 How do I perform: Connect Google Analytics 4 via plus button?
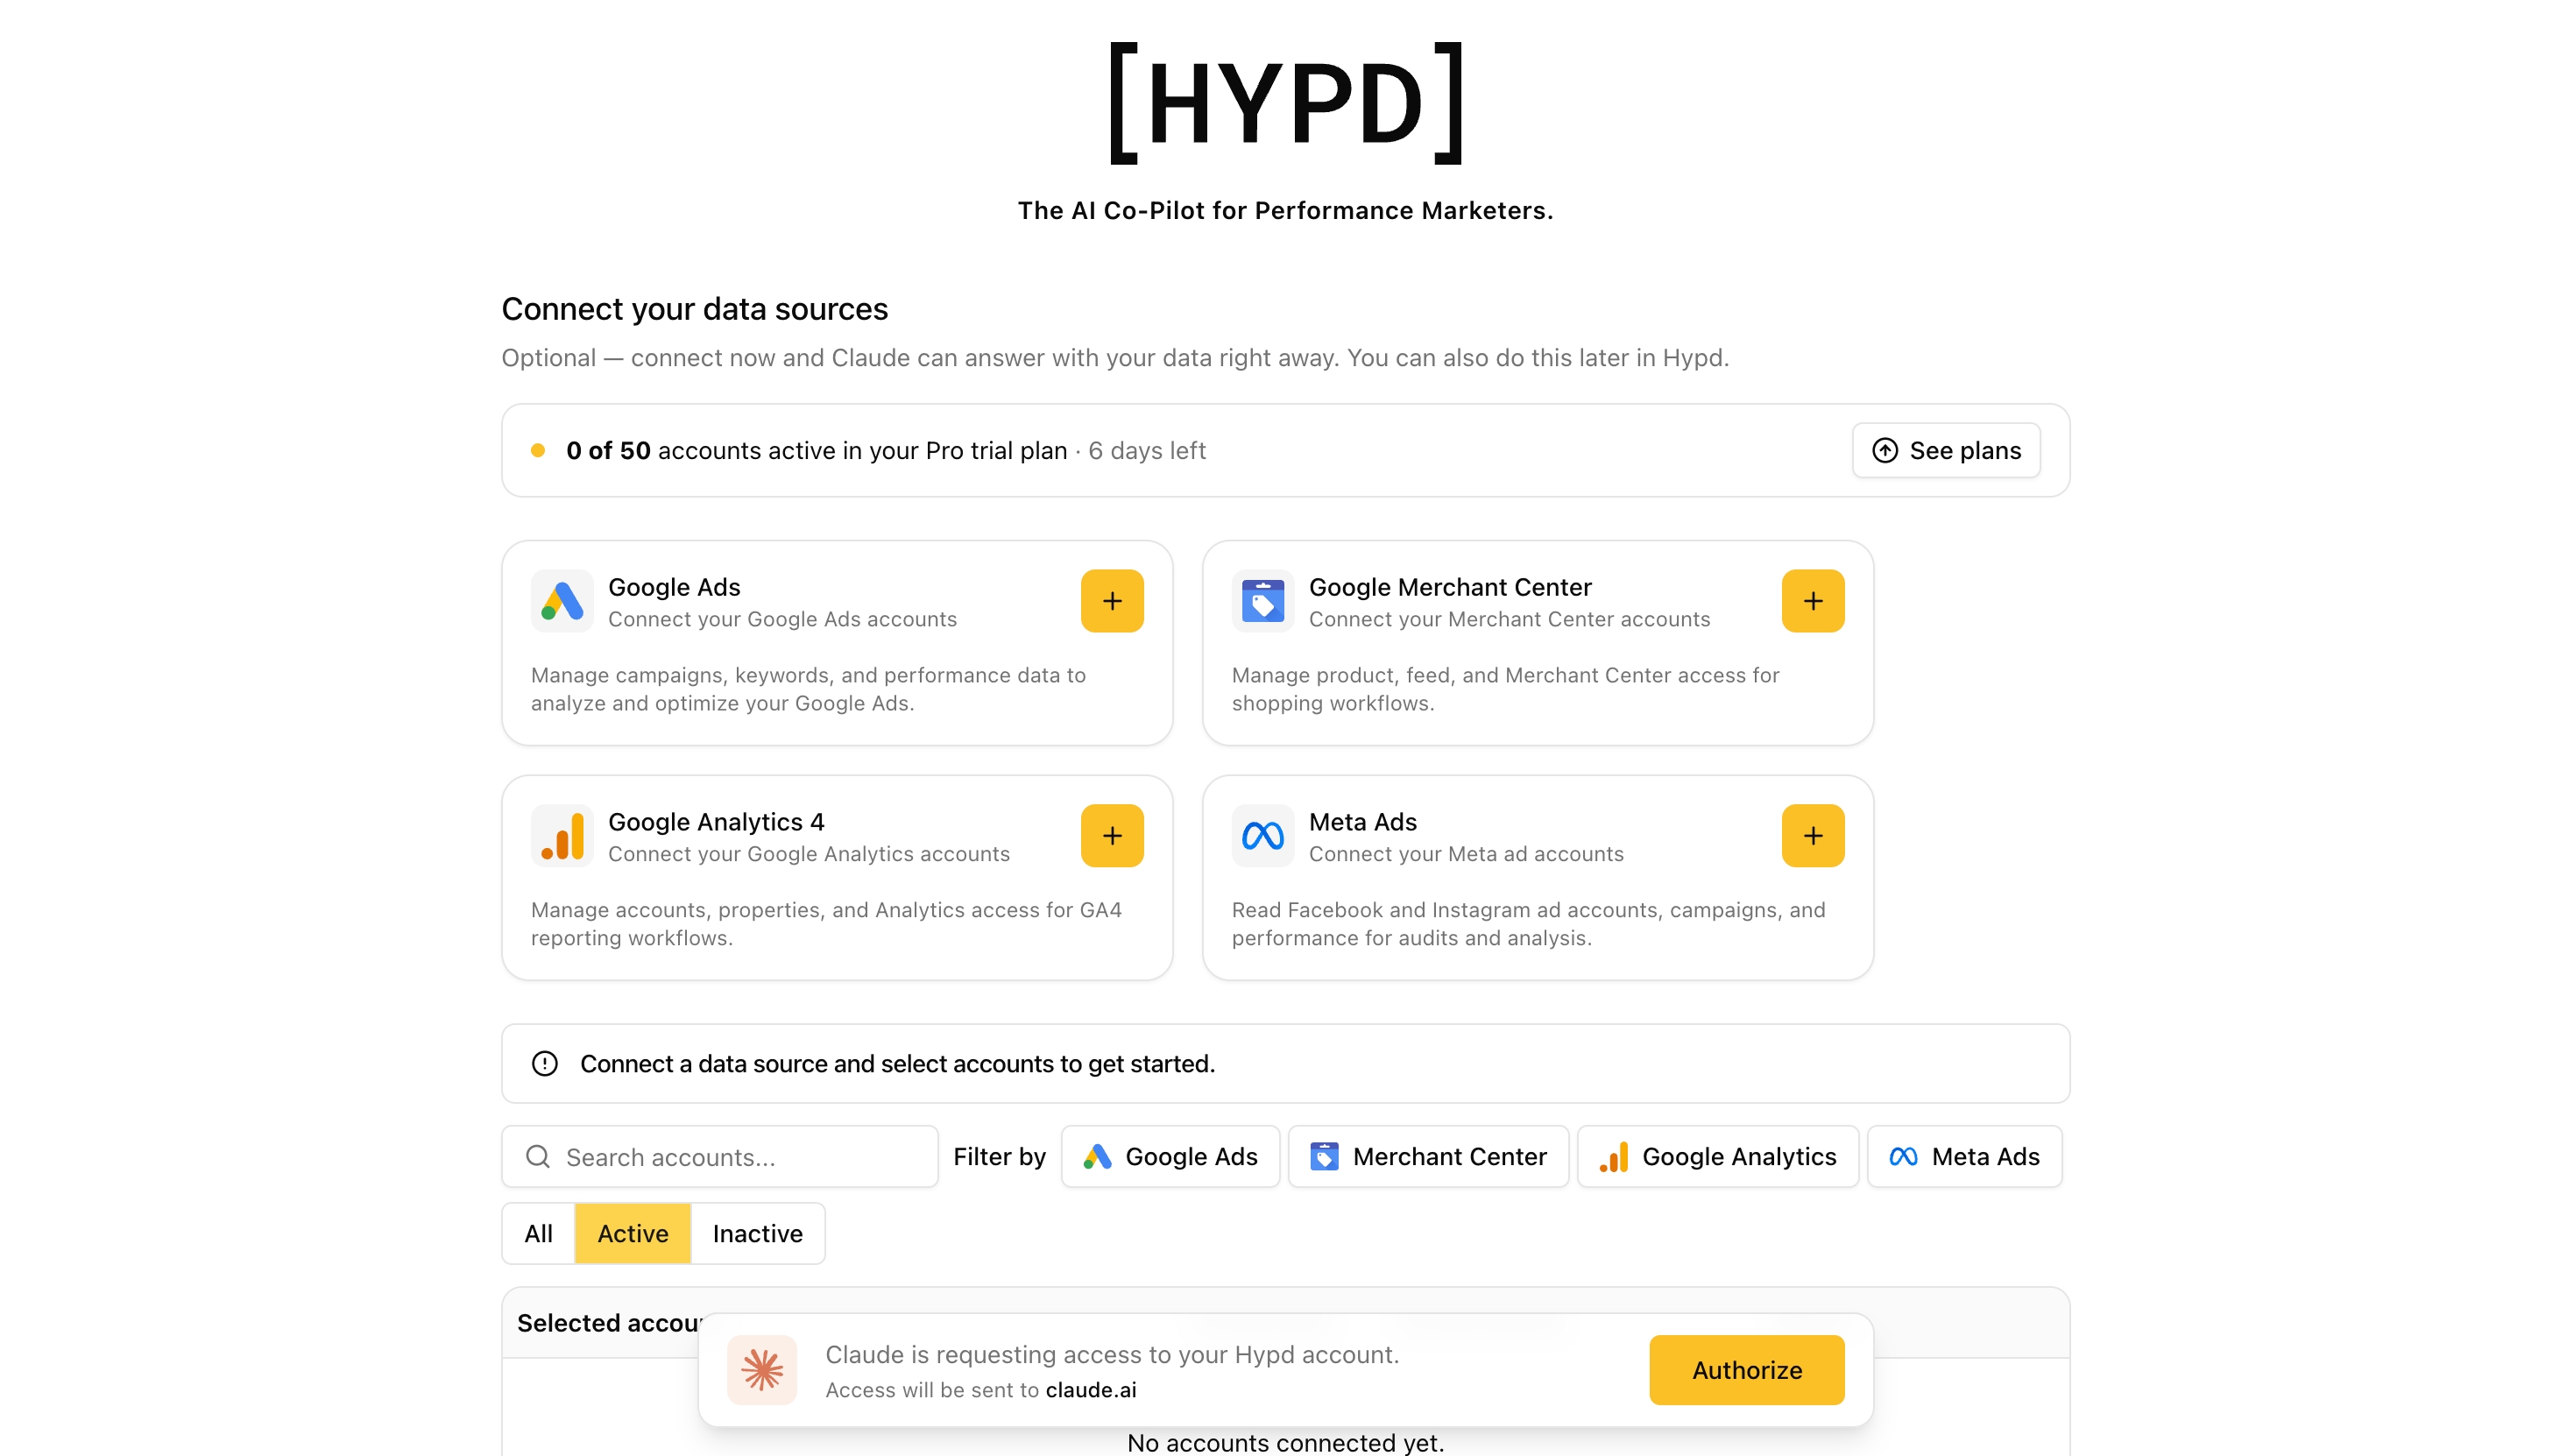coord(1112,836)
